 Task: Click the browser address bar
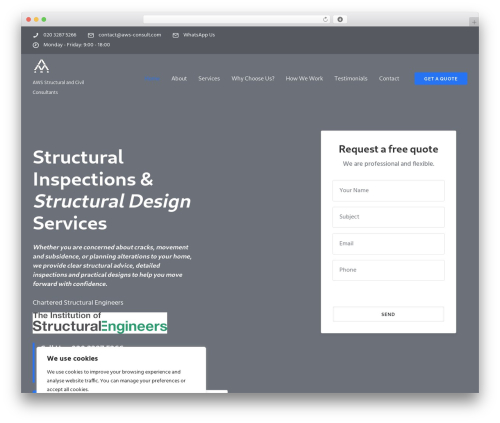[237, 19]
